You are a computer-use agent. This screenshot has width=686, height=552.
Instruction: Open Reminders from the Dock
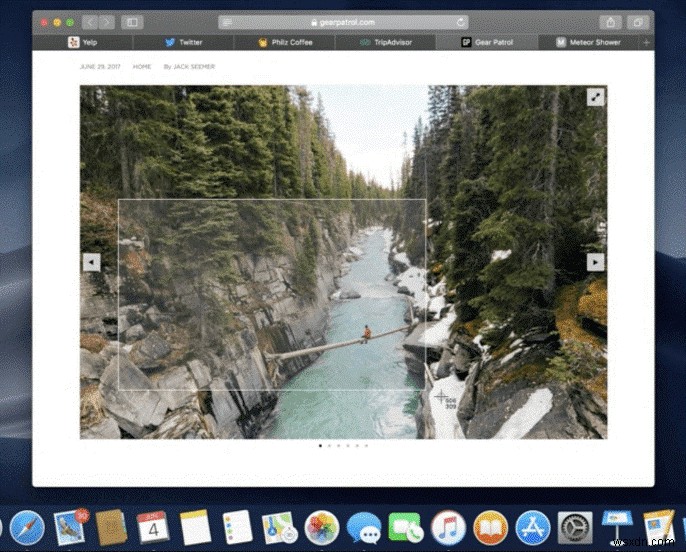point(237,528)
